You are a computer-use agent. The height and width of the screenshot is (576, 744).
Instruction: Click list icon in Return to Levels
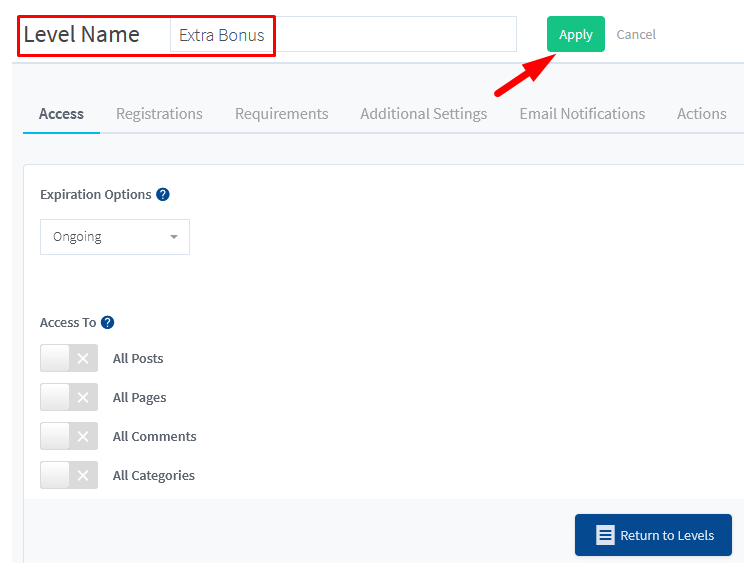click(x=605, y=535)
